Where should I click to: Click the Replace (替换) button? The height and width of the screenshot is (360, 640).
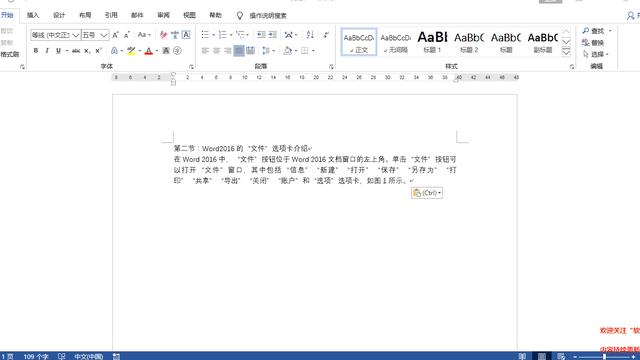click(x=593, y=42)
